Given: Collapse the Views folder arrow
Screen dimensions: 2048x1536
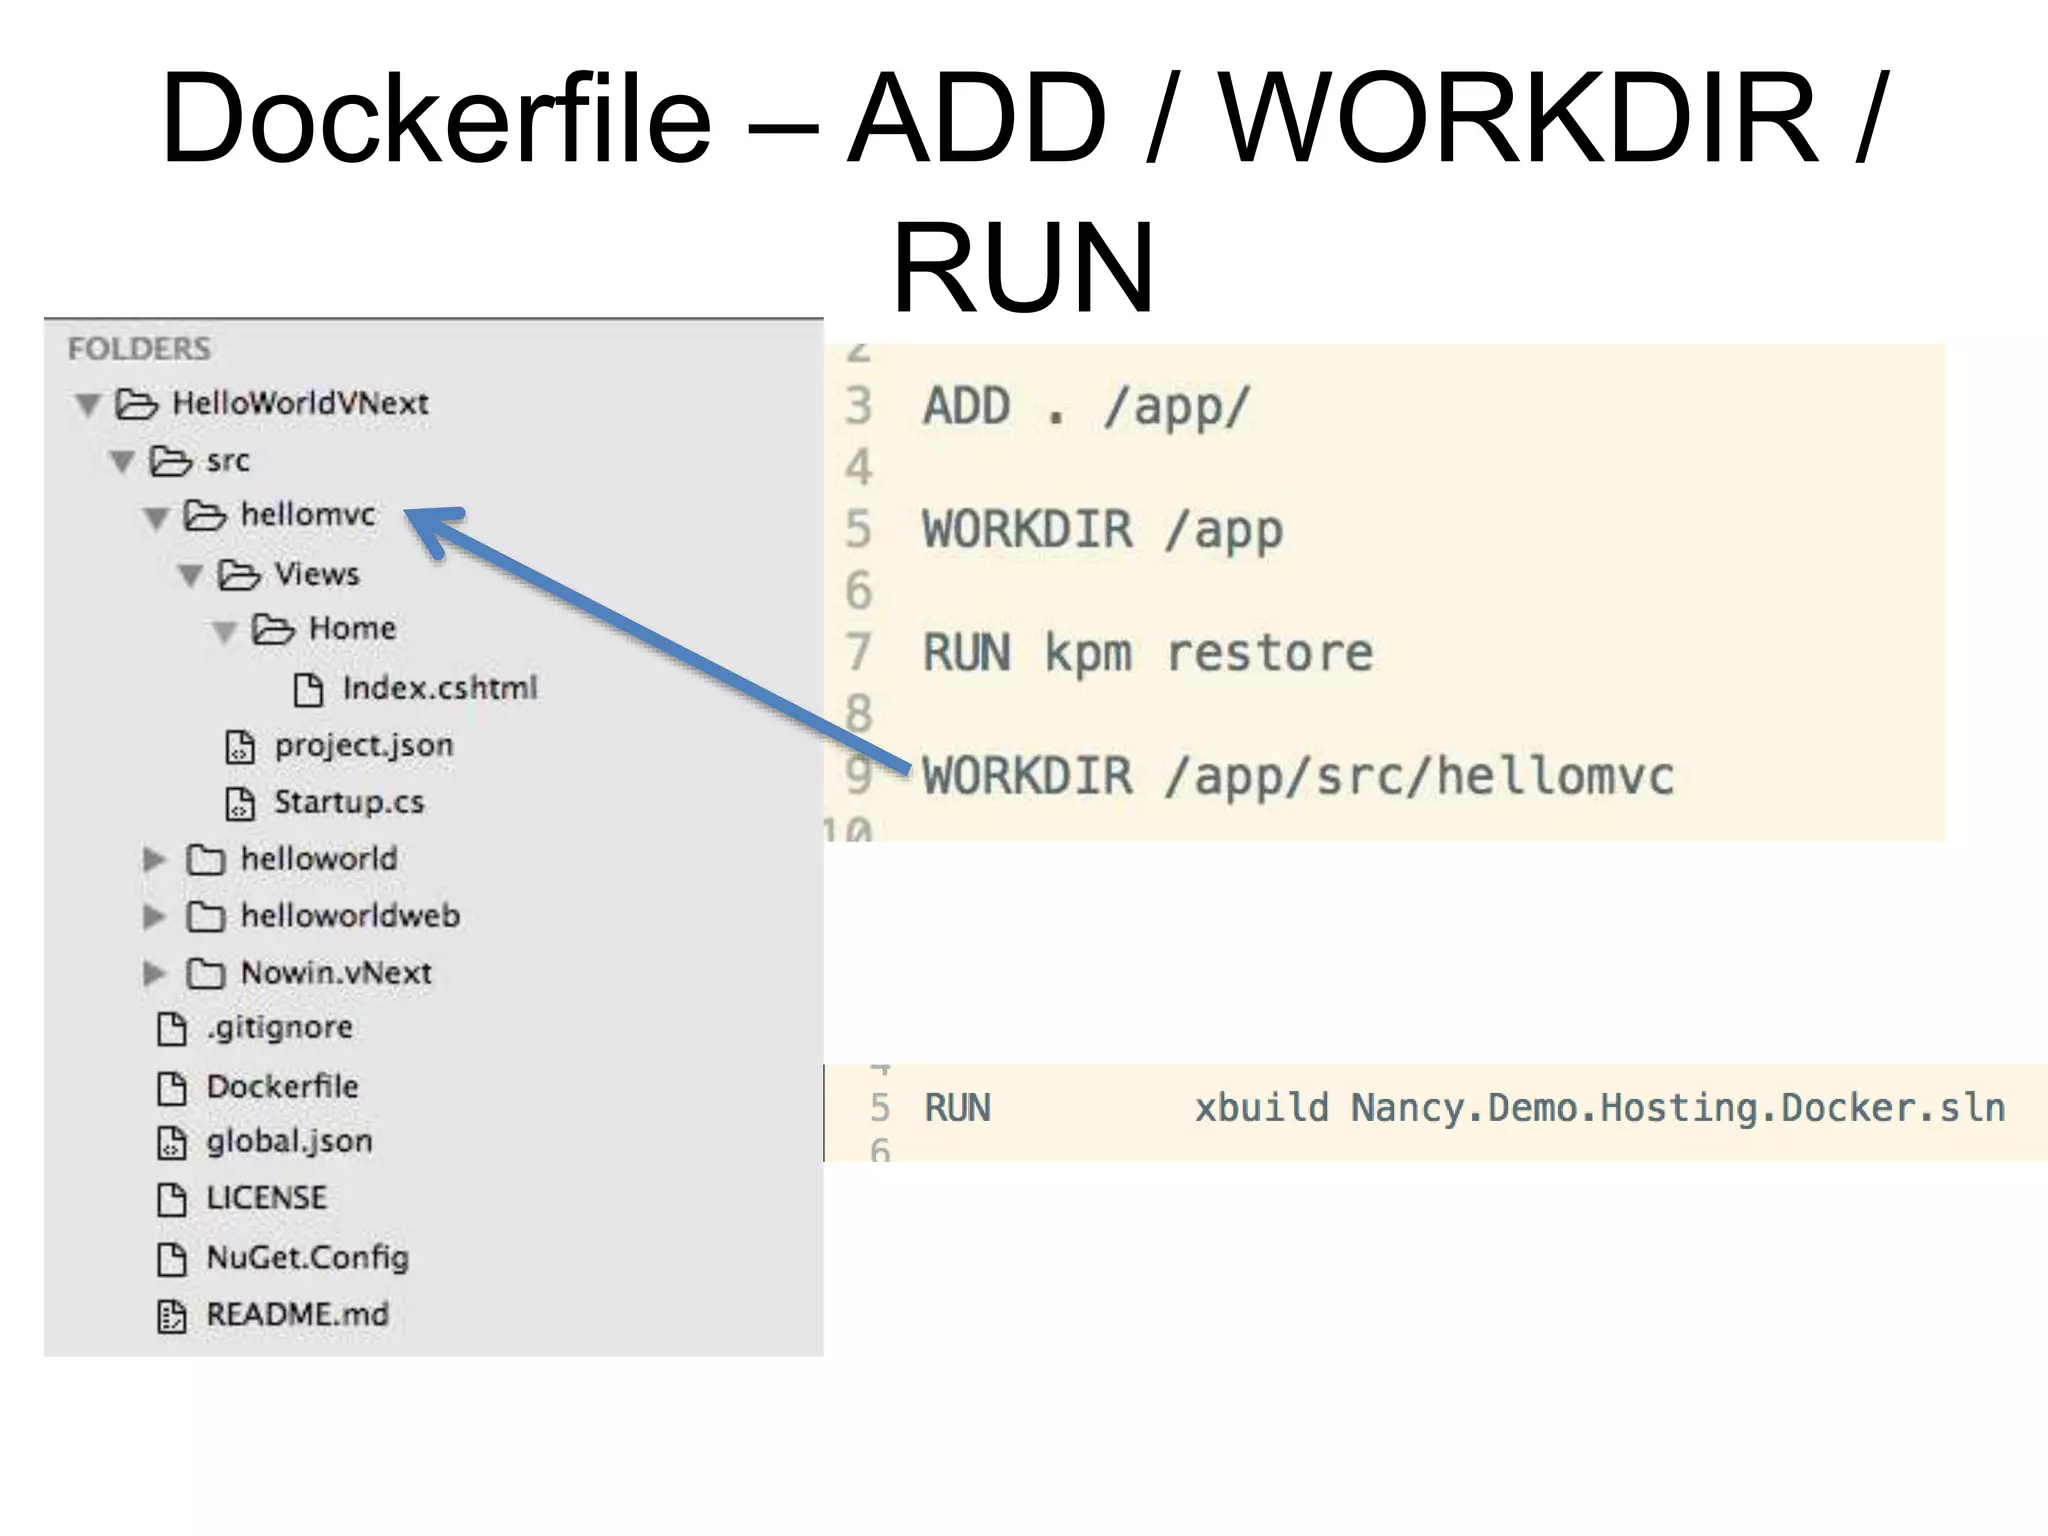Looking at the screenshot, I should (190, 576).
